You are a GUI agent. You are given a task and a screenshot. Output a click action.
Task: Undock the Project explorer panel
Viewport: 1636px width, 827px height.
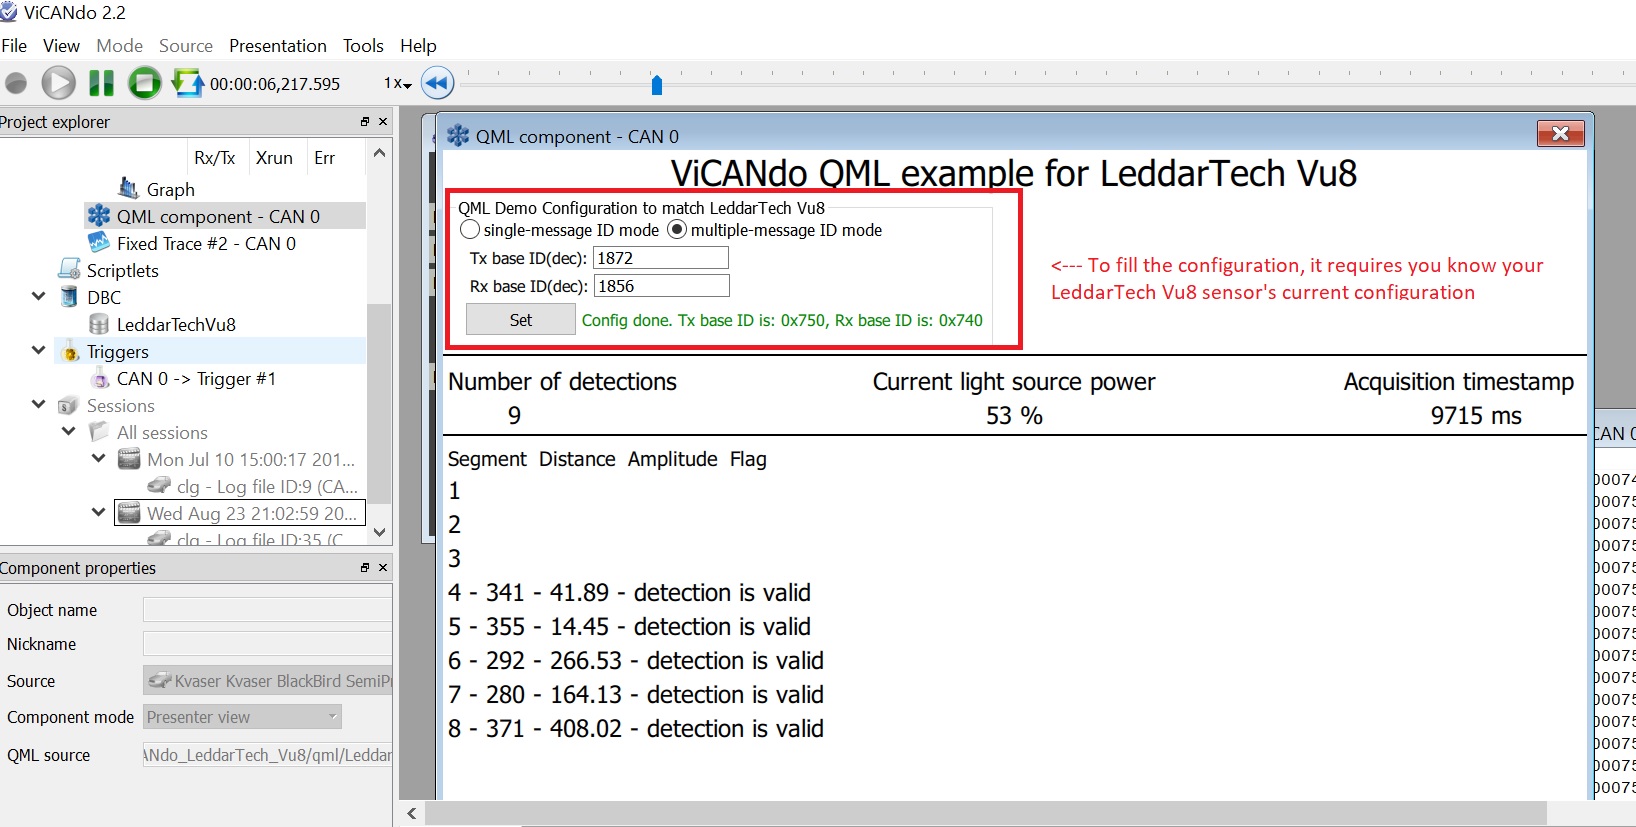point(365,122)
